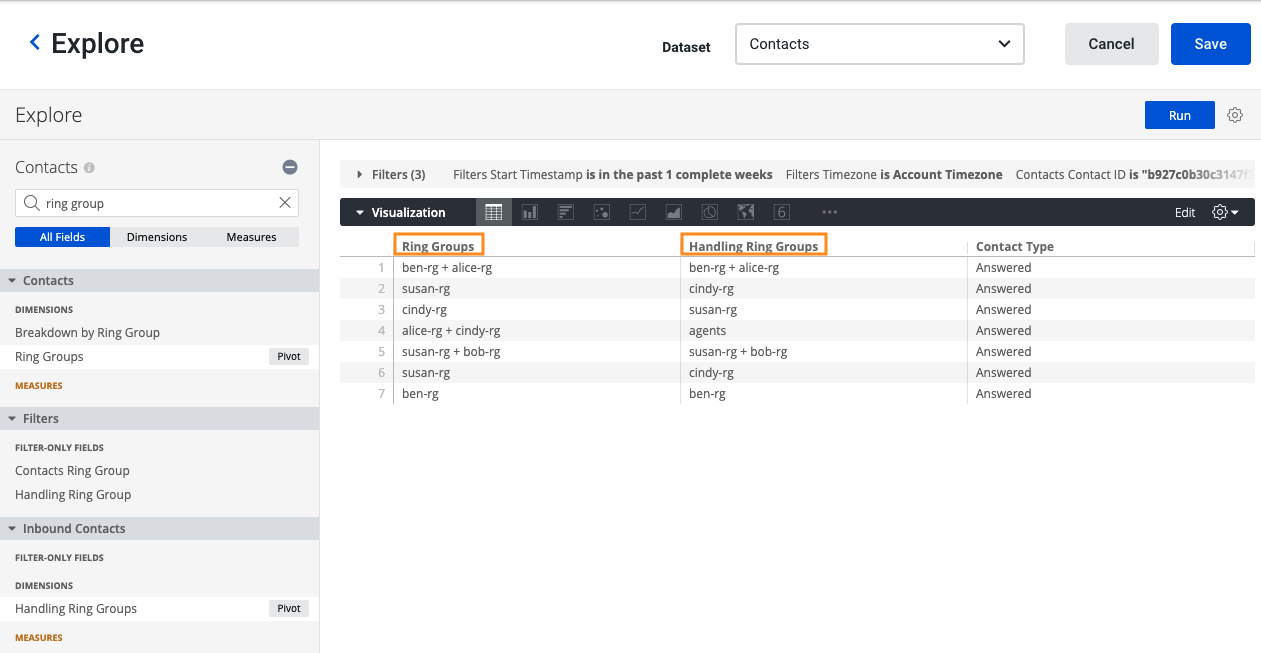Collapse the Visualization panel
The height and width of the screenshot is (653, 1261).
362,211
